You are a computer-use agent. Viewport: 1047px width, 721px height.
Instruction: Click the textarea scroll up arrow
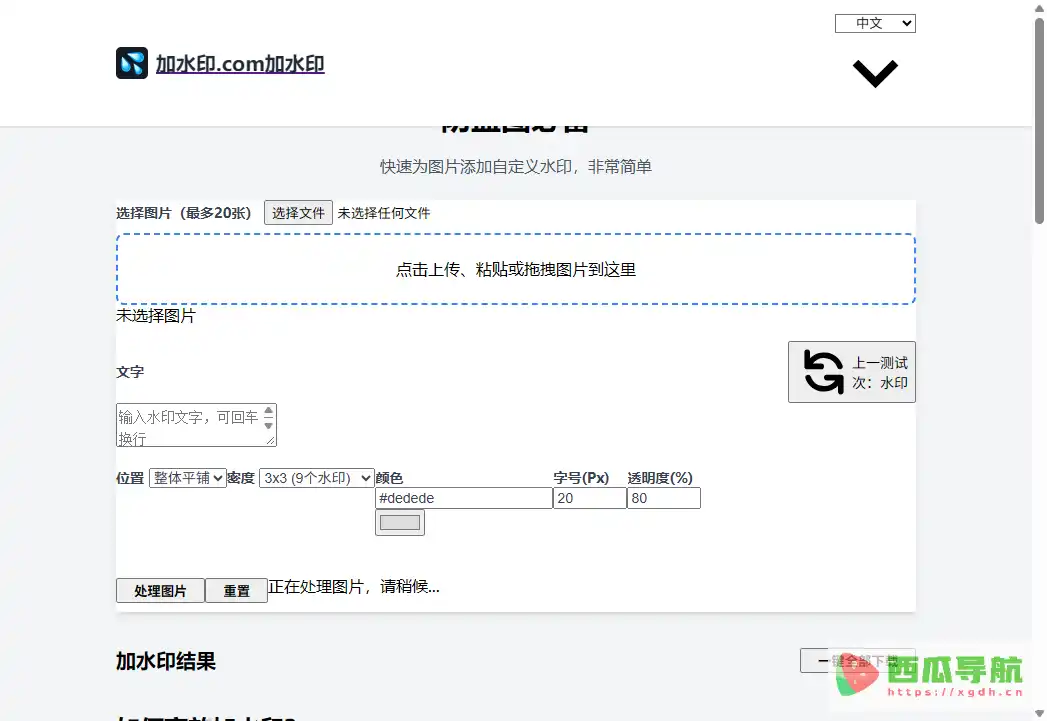click(268, 411)
